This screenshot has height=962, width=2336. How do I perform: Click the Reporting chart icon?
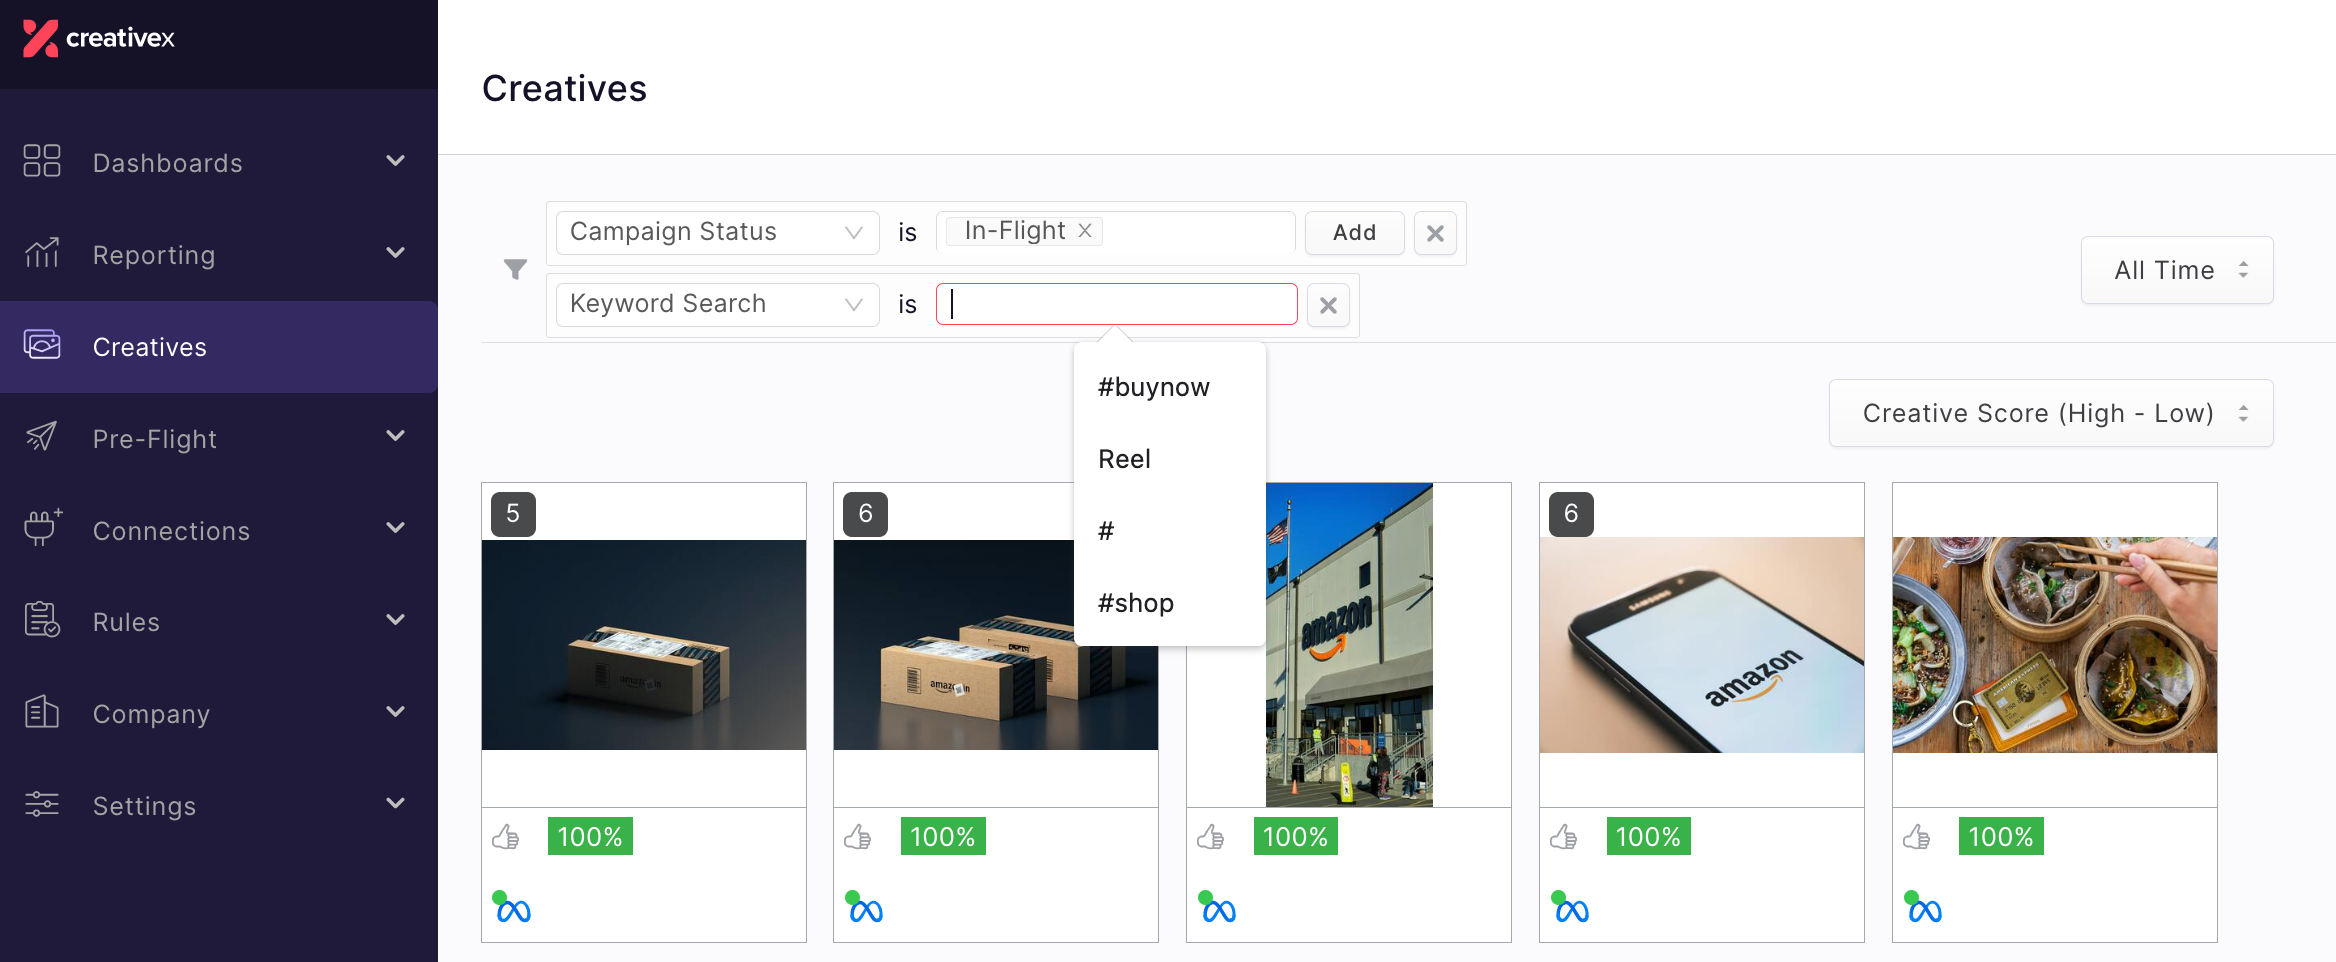coord(42,253)
